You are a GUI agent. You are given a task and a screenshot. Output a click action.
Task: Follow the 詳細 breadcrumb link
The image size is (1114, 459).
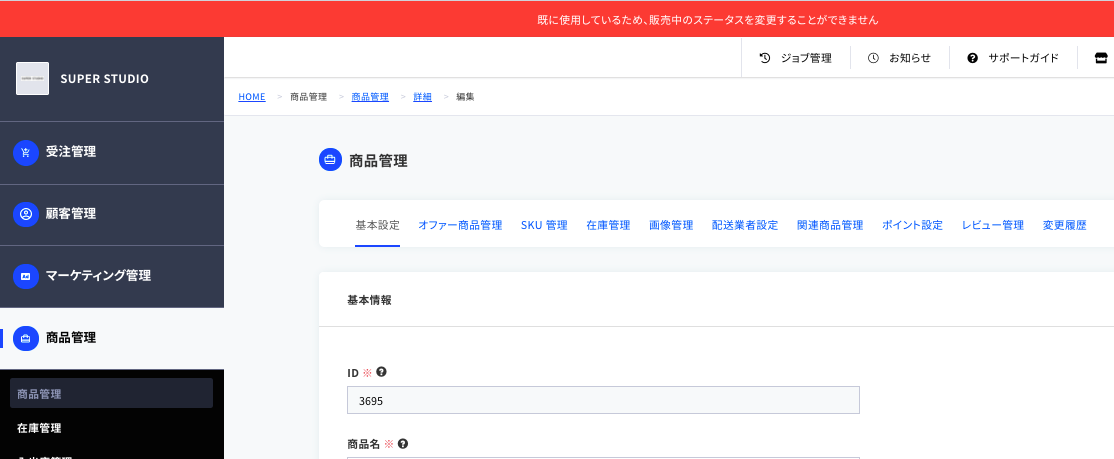(x=422, y=97)
